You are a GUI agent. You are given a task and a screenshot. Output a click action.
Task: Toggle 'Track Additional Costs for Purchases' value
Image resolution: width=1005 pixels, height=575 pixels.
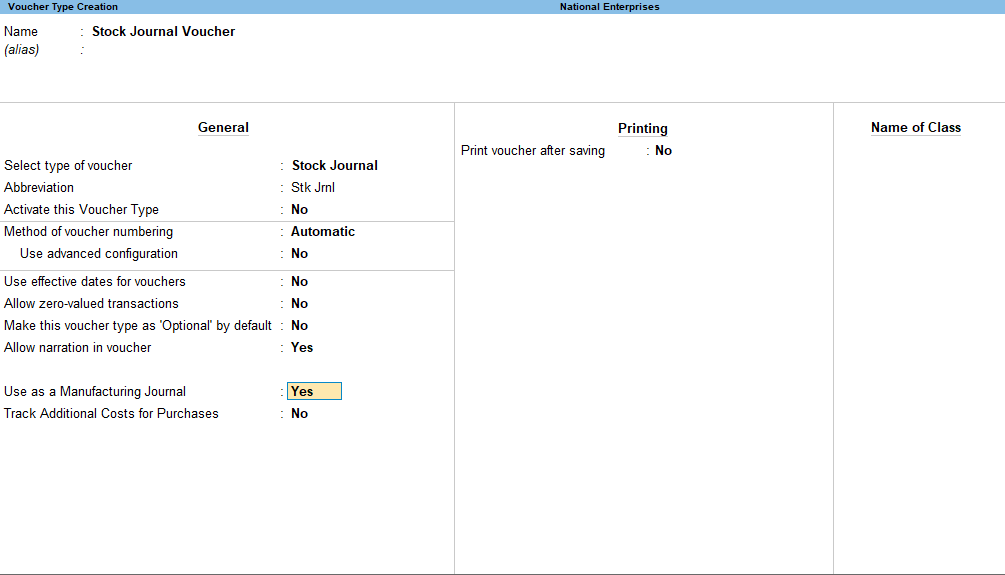click(x=299, y=413)
